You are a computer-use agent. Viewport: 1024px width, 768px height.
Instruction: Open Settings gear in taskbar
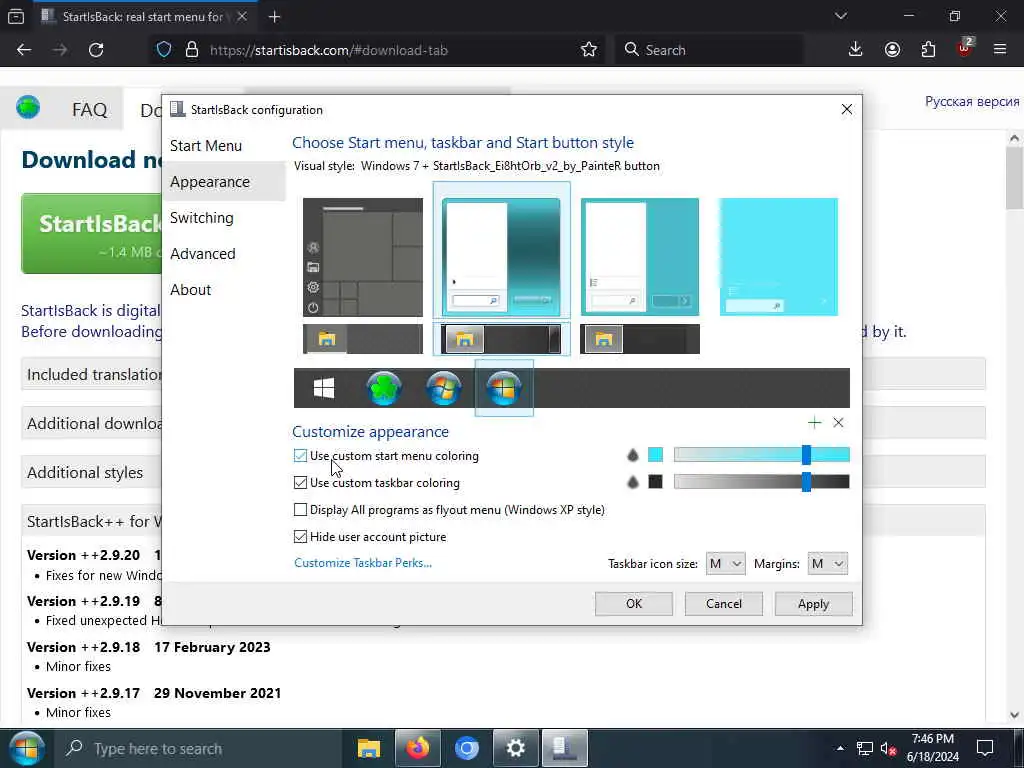[516, 748]
